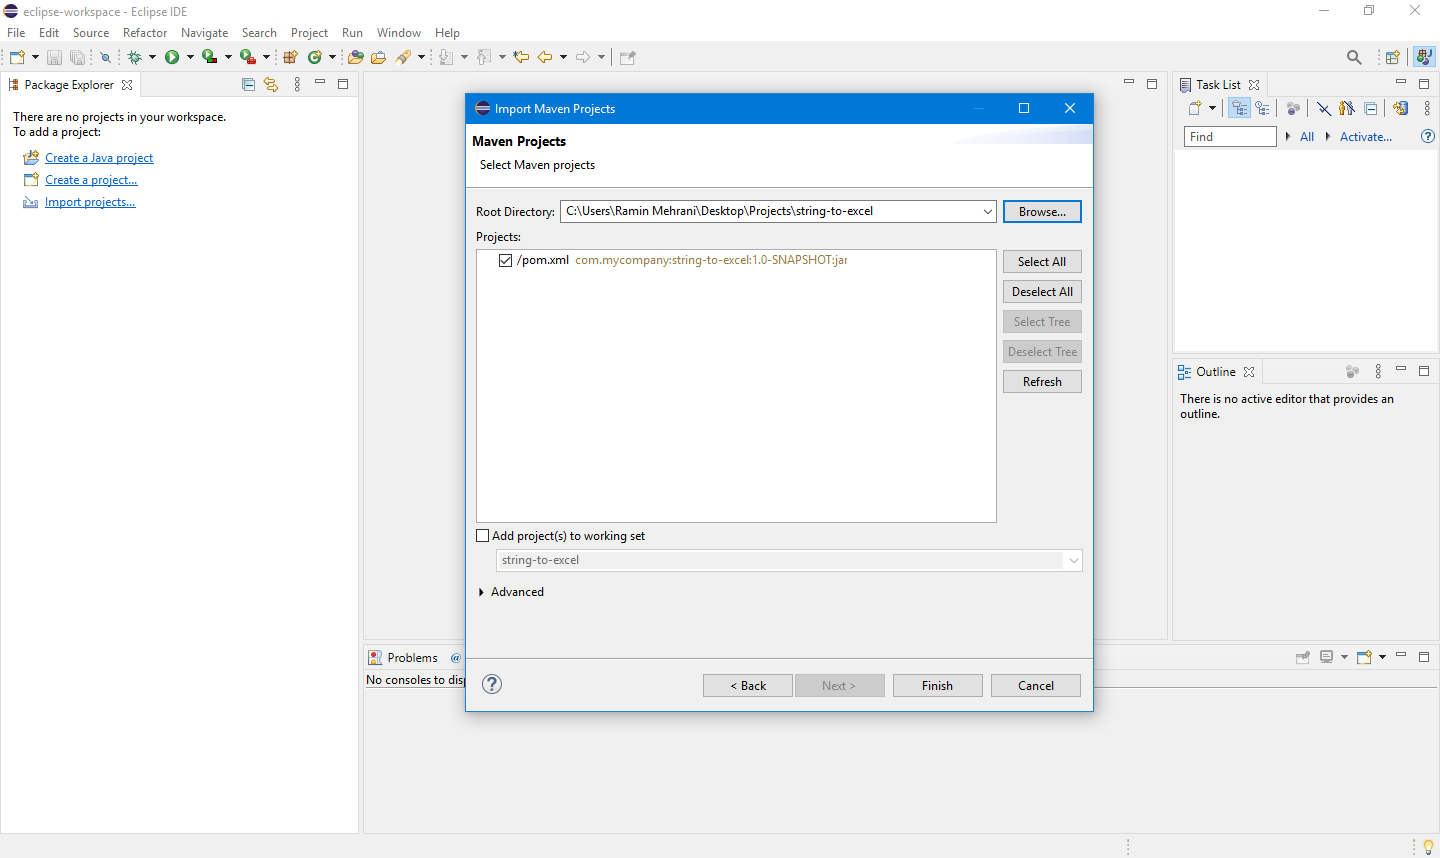The image size is (1440, 858).
Task: Click the Open Perspective icon
Action: tap(1392, 57)
